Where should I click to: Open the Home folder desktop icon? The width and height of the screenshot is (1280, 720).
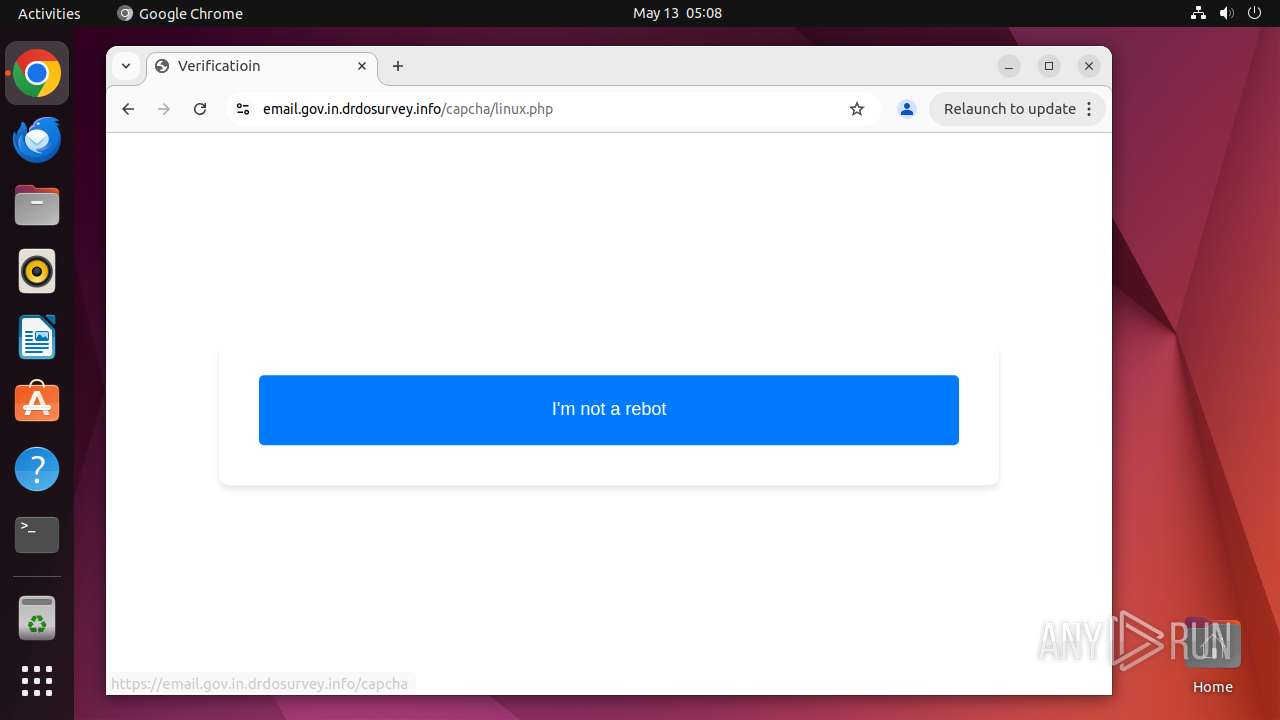click(1212, 656)
